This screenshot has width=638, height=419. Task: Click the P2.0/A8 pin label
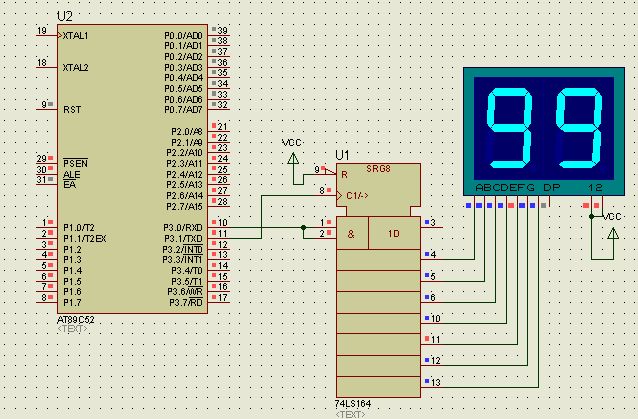coord(187,132)
